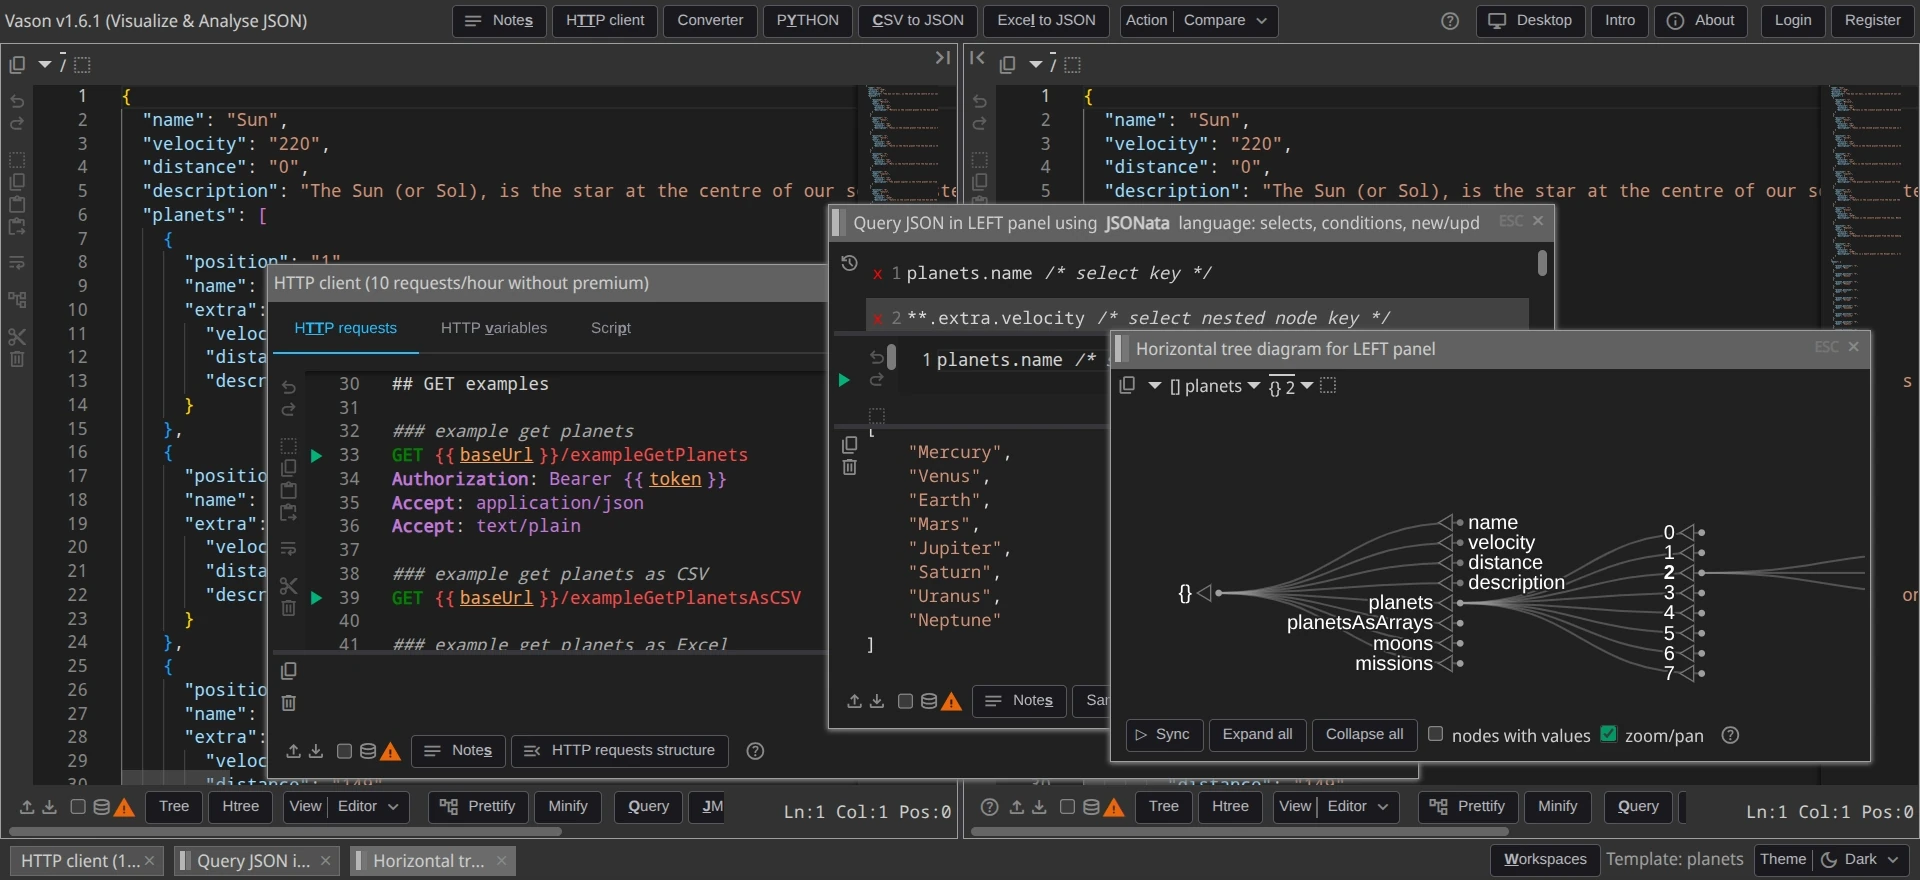Screen dimensions: 1920x880
Task: Click the help icon beside HTTP requests structure
Action: coord(755,751)
